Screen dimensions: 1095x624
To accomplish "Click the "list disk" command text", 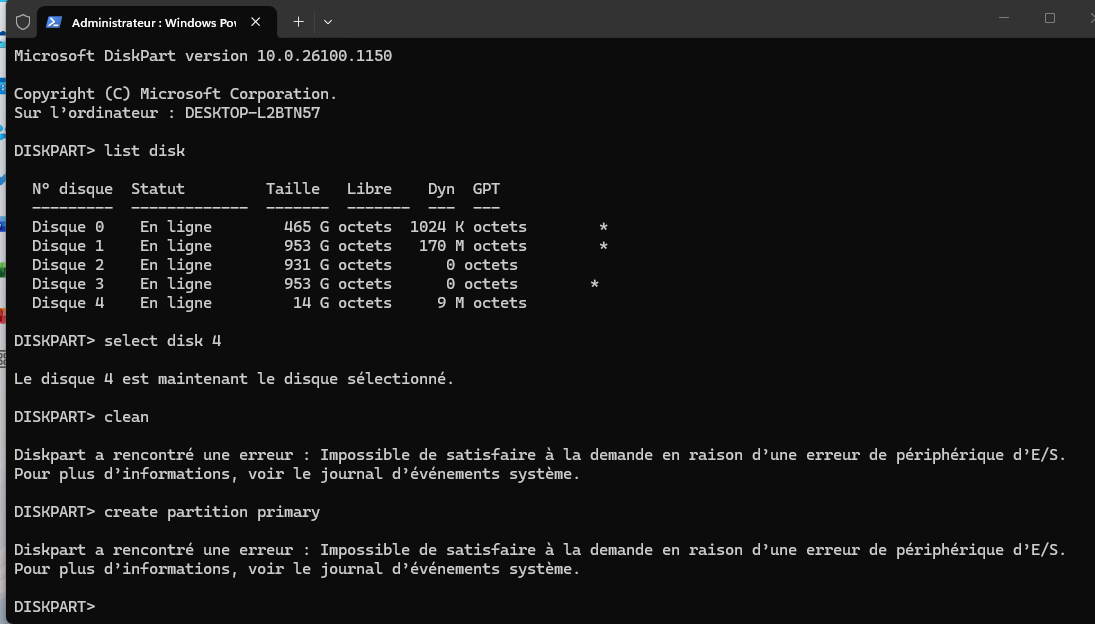I will 144,151.
